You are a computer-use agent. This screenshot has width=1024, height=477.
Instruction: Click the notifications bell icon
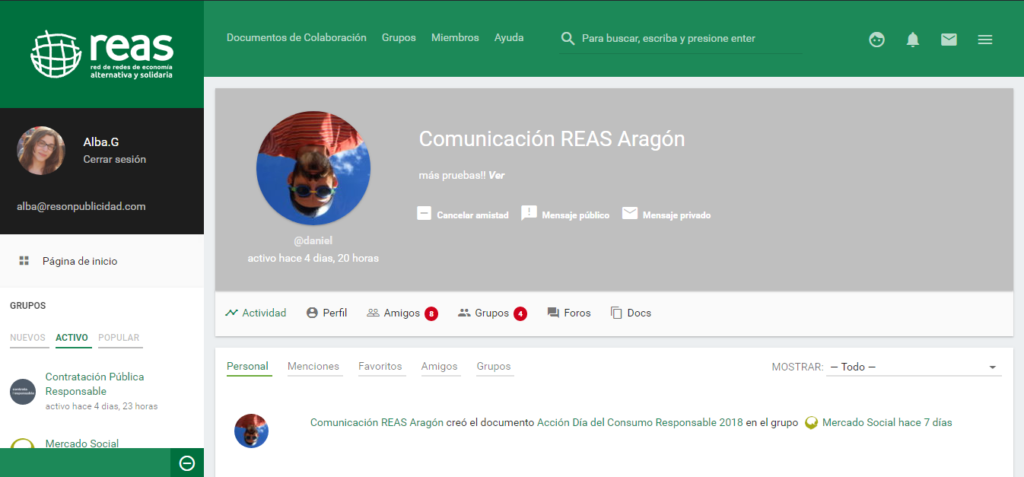(x=912, y=39)
